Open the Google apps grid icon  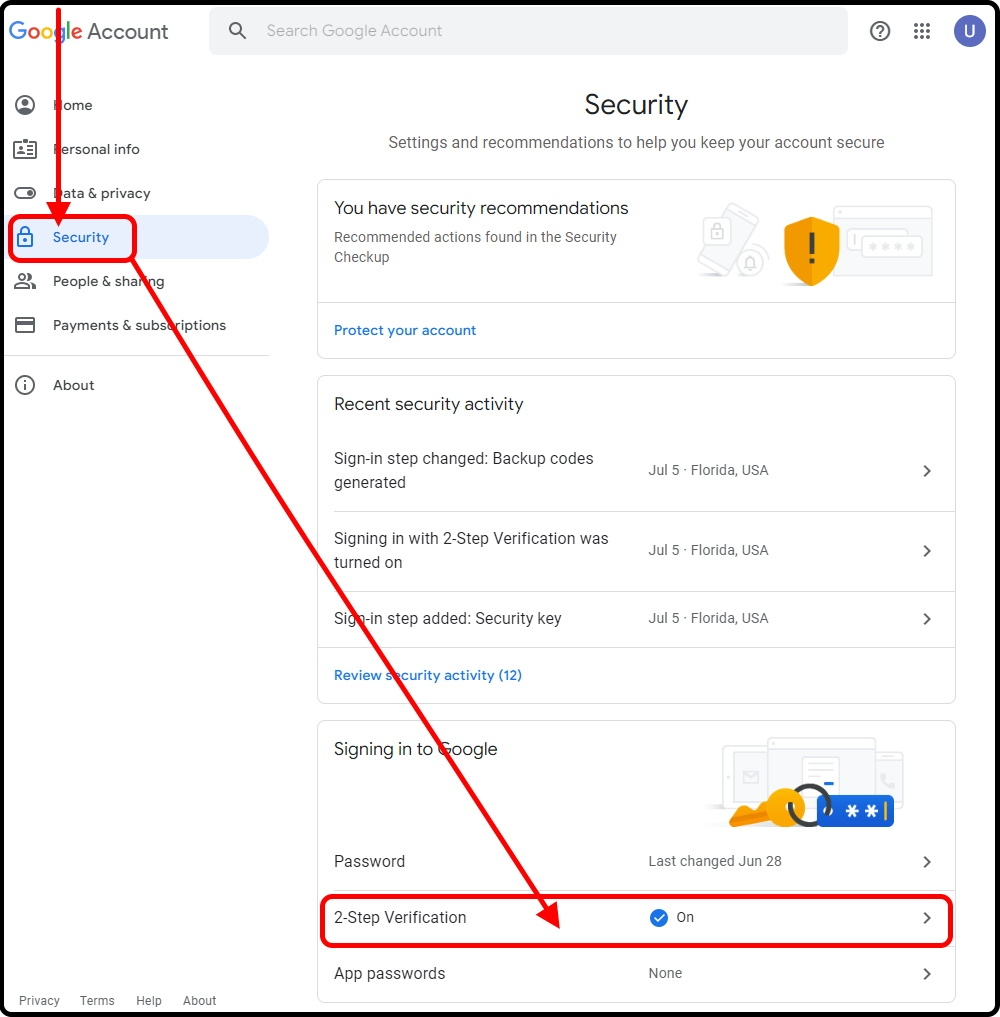(922, 31)
